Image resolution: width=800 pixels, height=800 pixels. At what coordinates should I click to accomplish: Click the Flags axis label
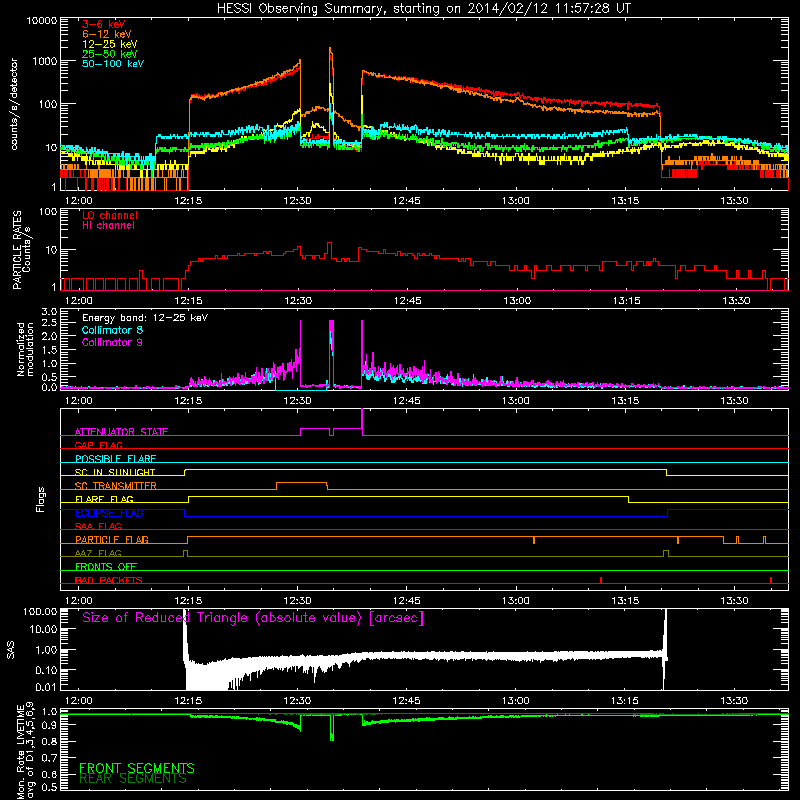40,499
